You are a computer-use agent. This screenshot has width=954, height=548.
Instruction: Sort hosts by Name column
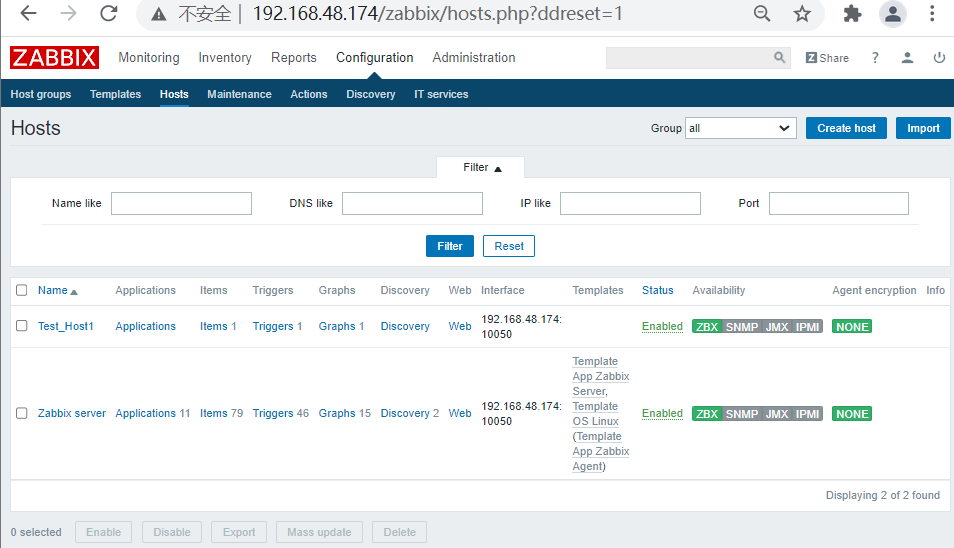click(57, 290)
